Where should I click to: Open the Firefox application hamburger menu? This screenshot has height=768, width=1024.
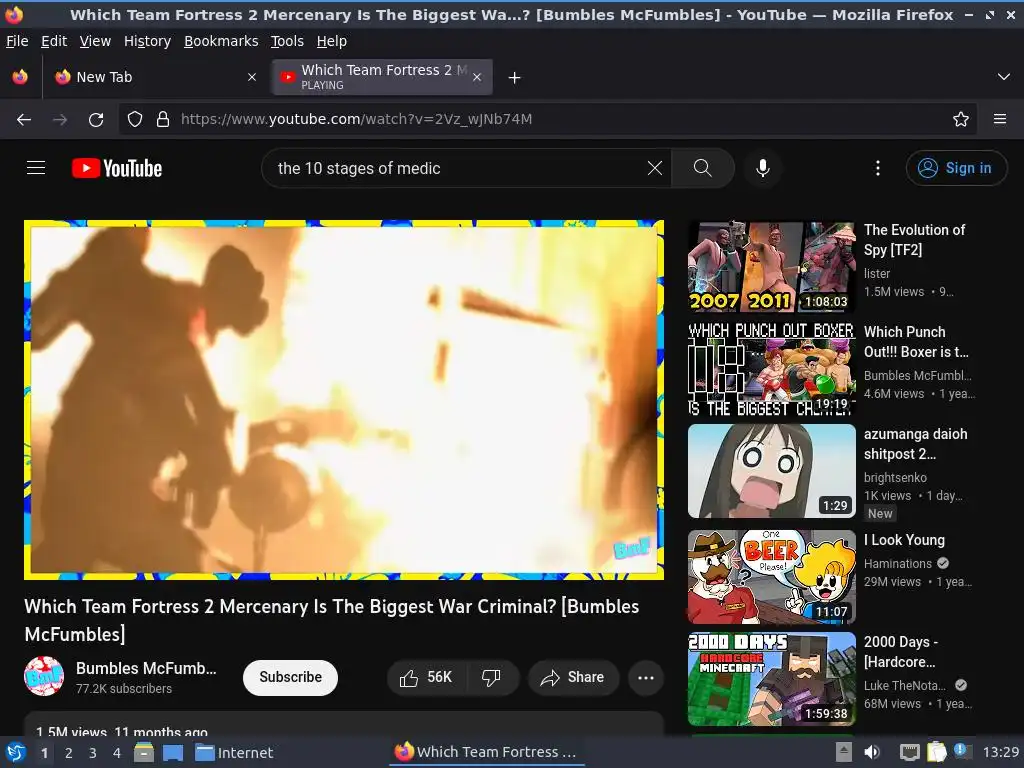point(1000,119)
